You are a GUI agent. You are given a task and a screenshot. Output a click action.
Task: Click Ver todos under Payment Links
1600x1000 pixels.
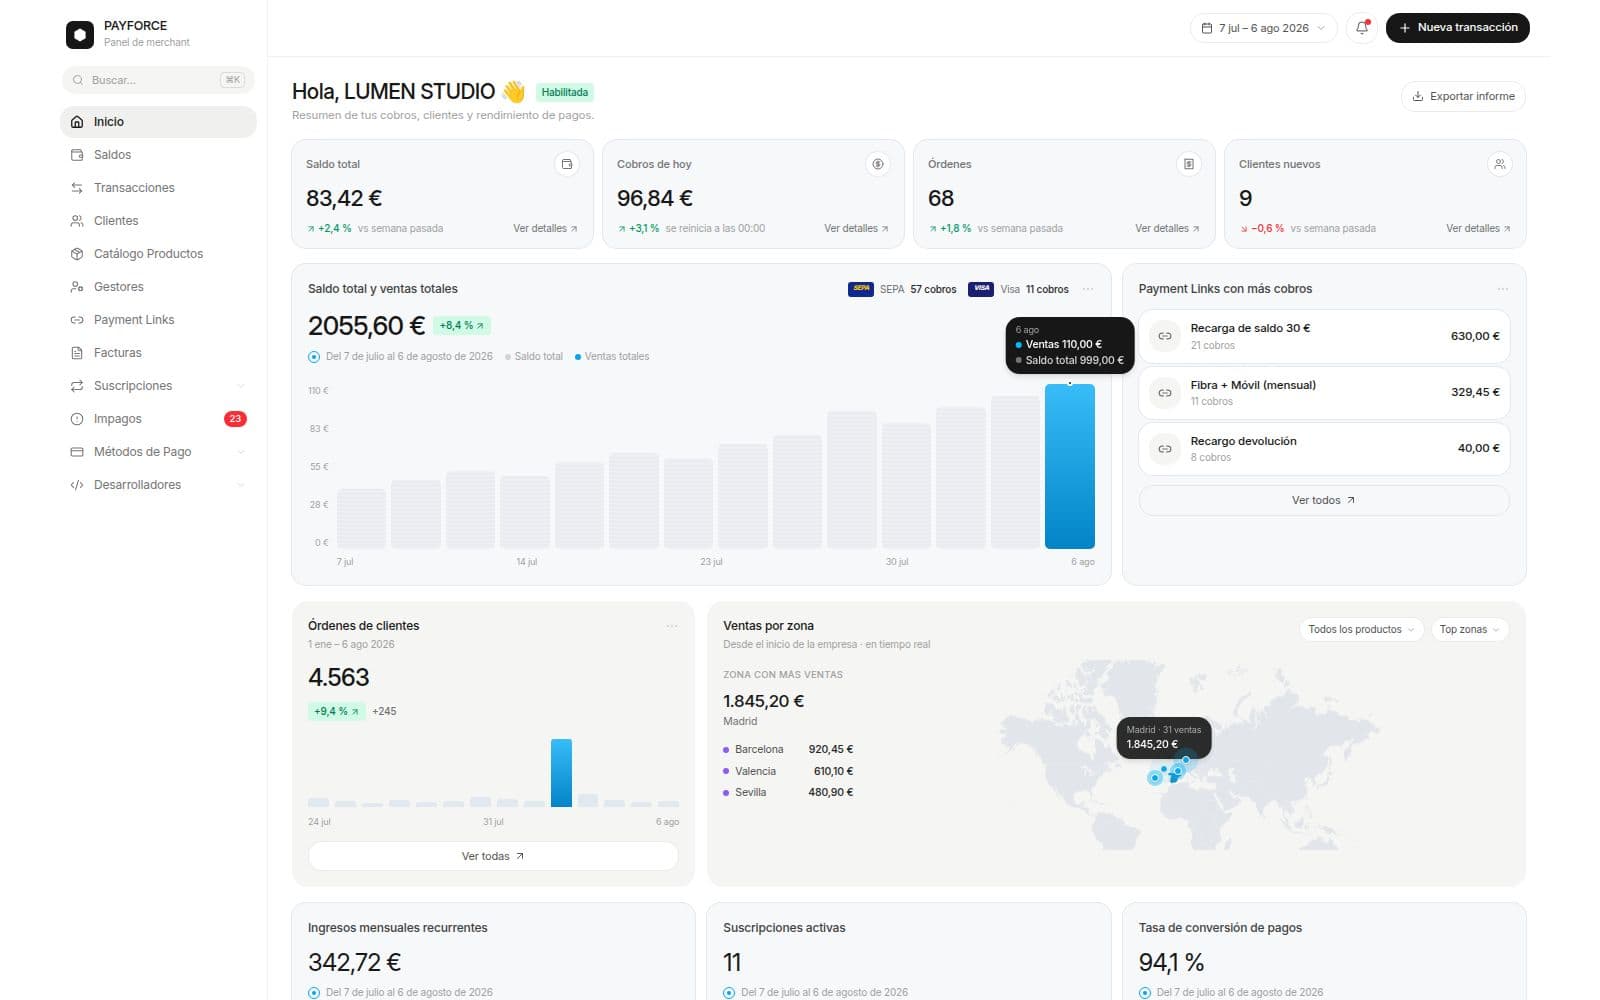coord(1324,500)
